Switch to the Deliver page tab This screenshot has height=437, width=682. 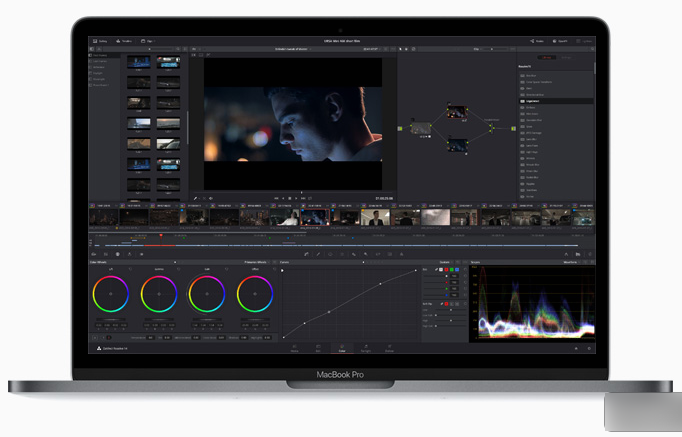tap(389, 348)
